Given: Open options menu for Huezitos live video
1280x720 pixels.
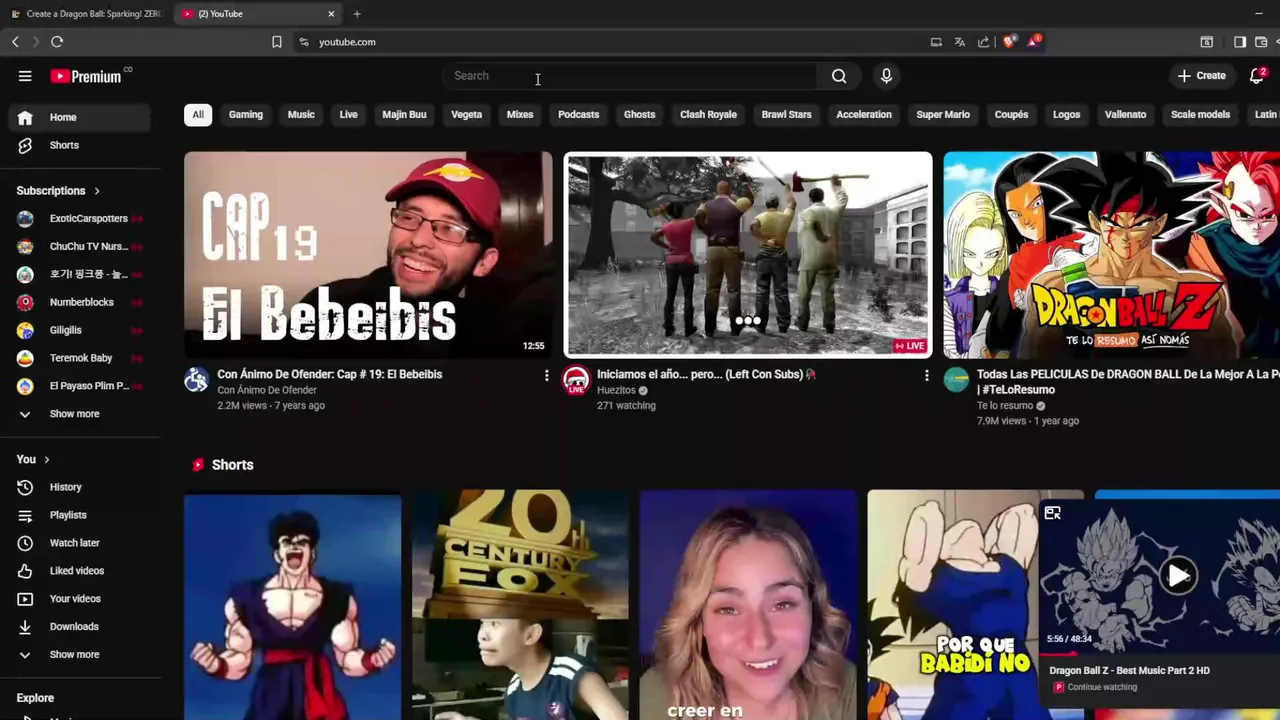Looking at the screenshot, I should pos(926,375).
